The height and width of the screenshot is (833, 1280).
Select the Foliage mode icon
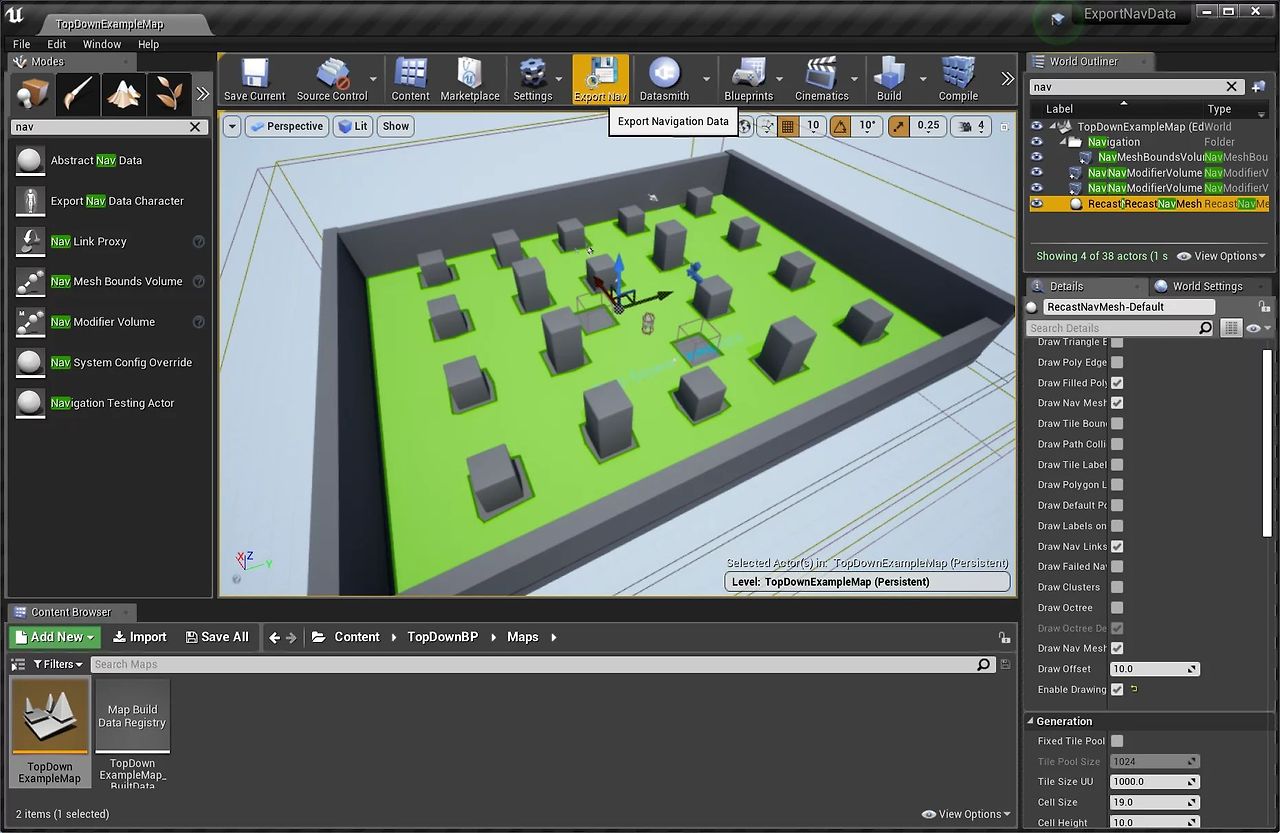point(170,94)
